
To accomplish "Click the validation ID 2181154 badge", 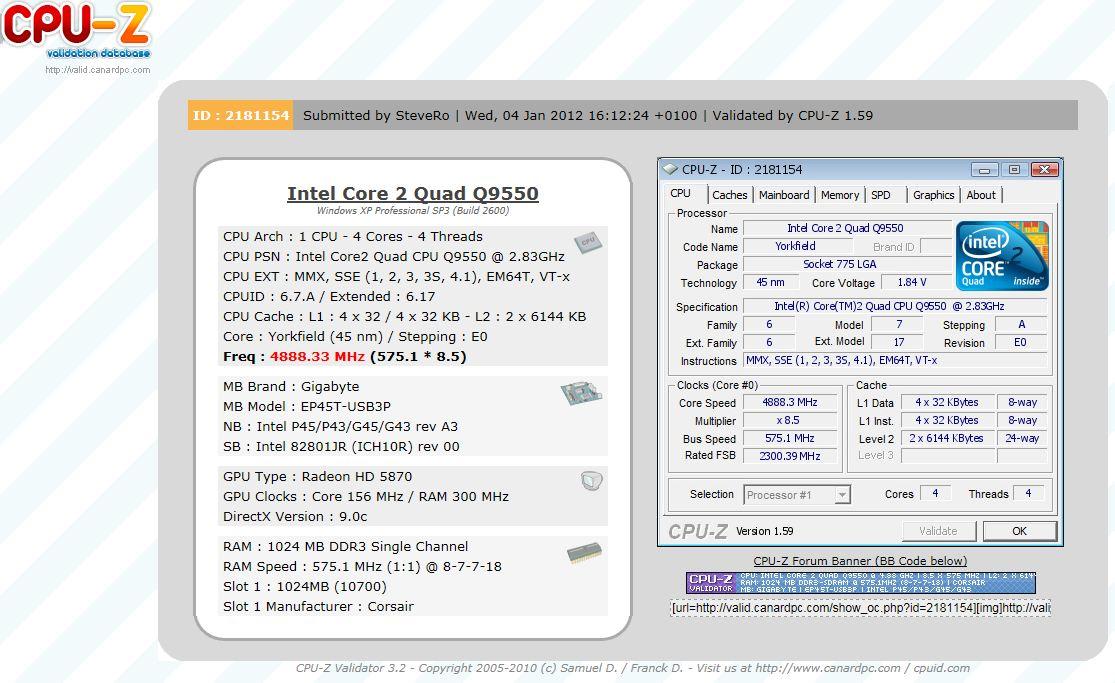I will point(240,115).
